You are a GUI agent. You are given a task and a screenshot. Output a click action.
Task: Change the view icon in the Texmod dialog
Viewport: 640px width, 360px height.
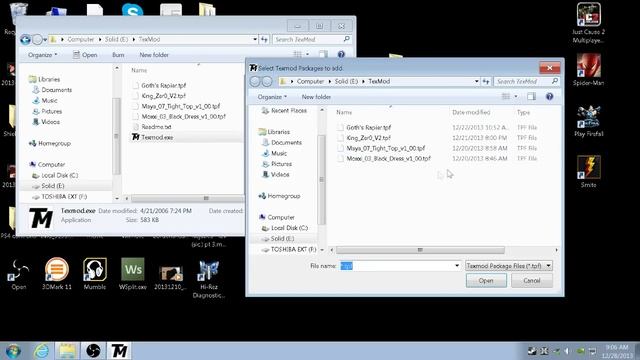click(x=506, y=97)
